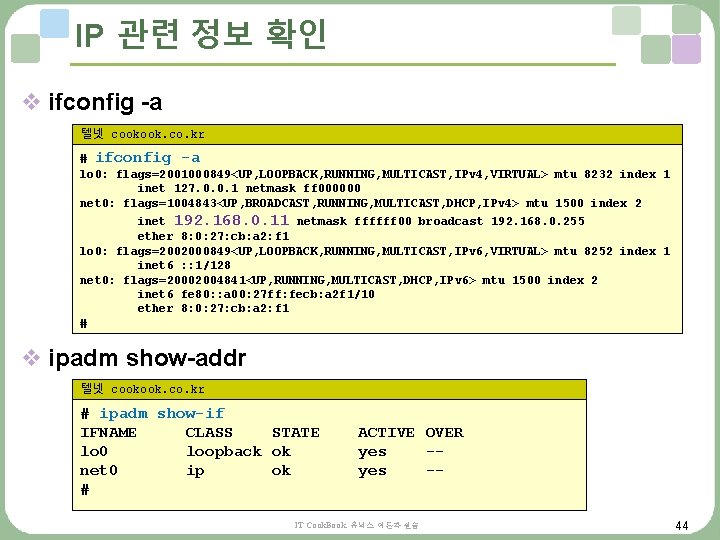This screenshot has width=720, height=540.
Task: Click the "netmask ffffff00" value
Action: 354,221
